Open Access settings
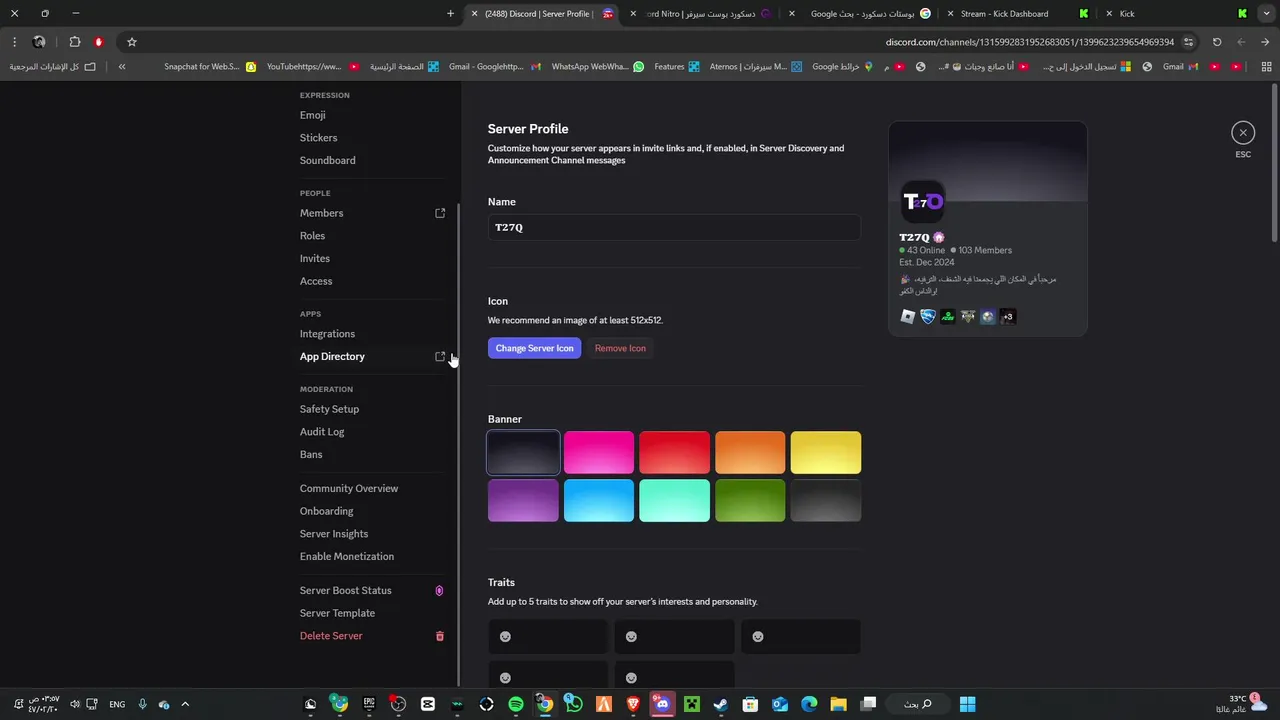The image size is (1280, 720). click(x=316, y=281)
